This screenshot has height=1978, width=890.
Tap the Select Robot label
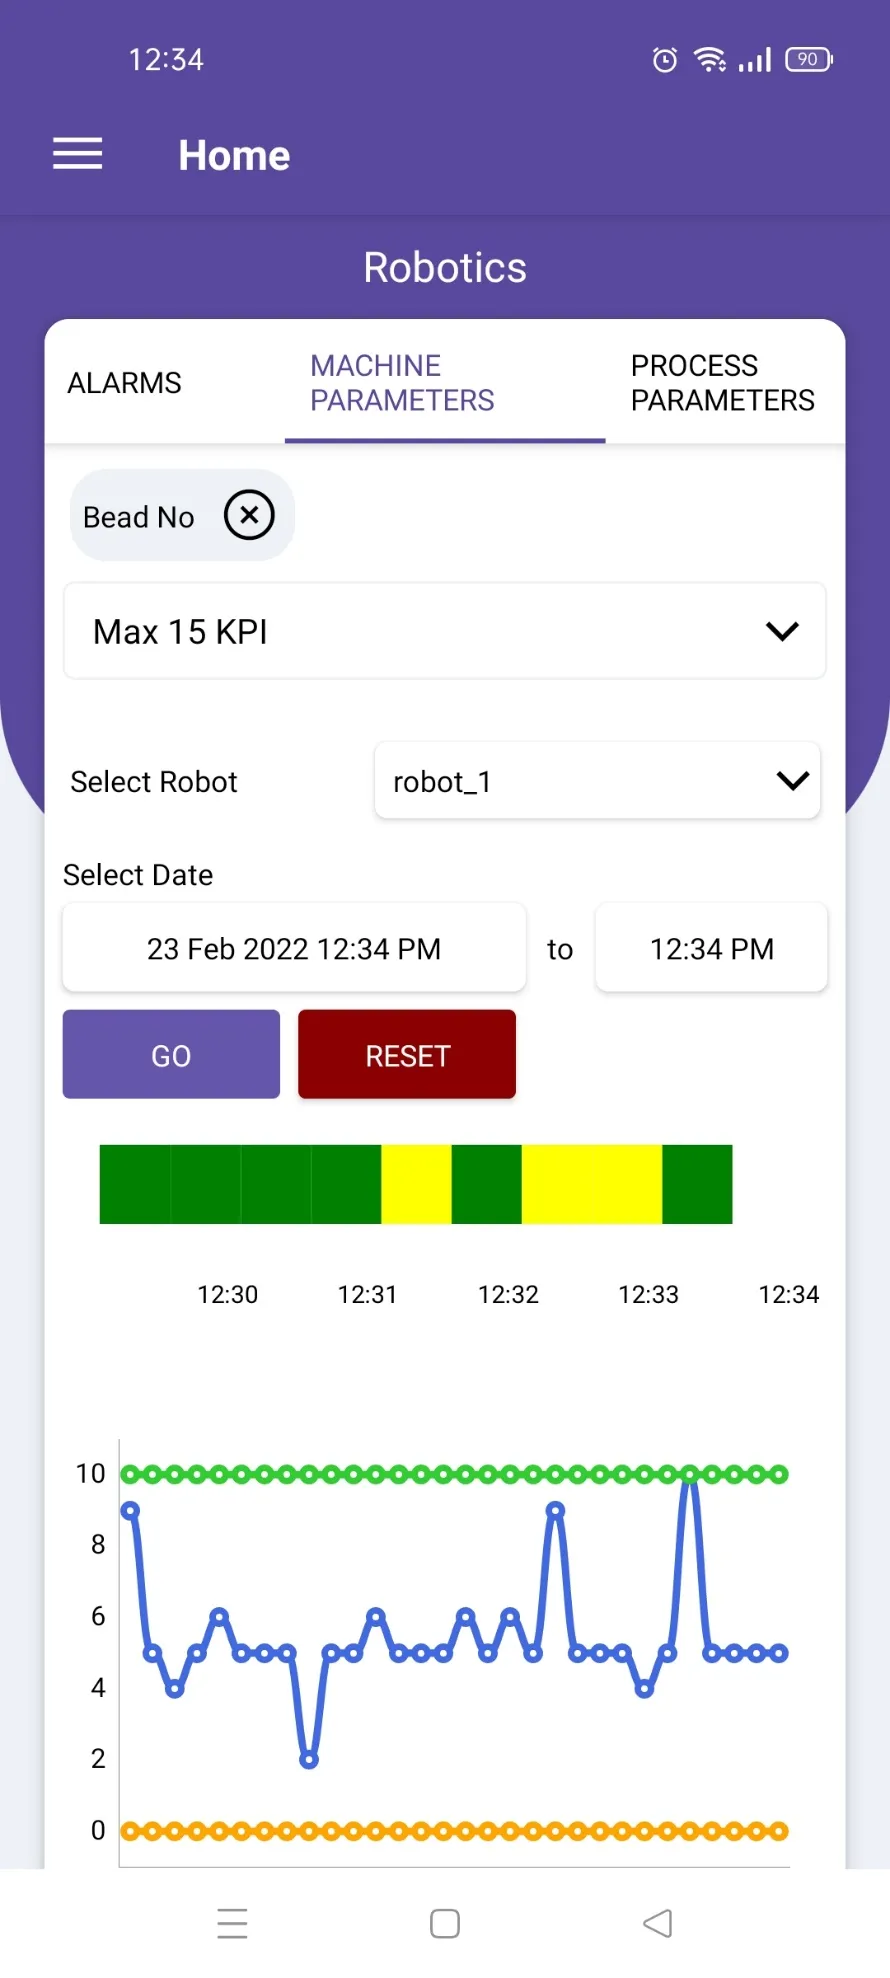tap(154, 781)
